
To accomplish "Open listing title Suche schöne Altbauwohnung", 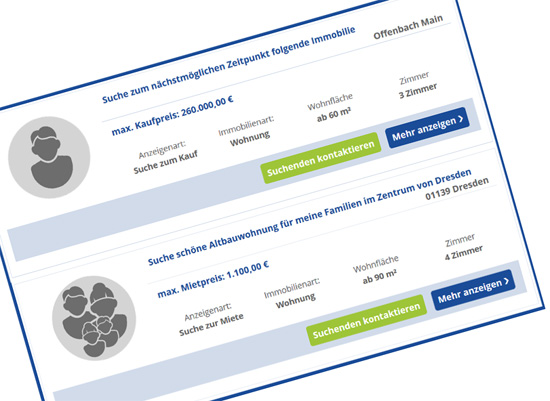I will click(309, 218).
